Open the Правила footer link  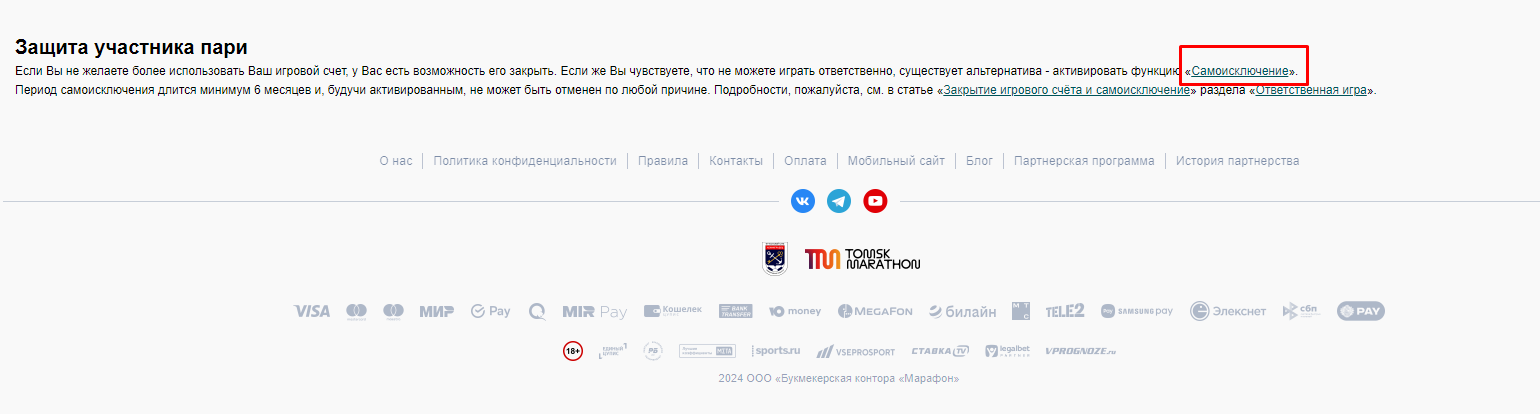(x=663, y=161)
